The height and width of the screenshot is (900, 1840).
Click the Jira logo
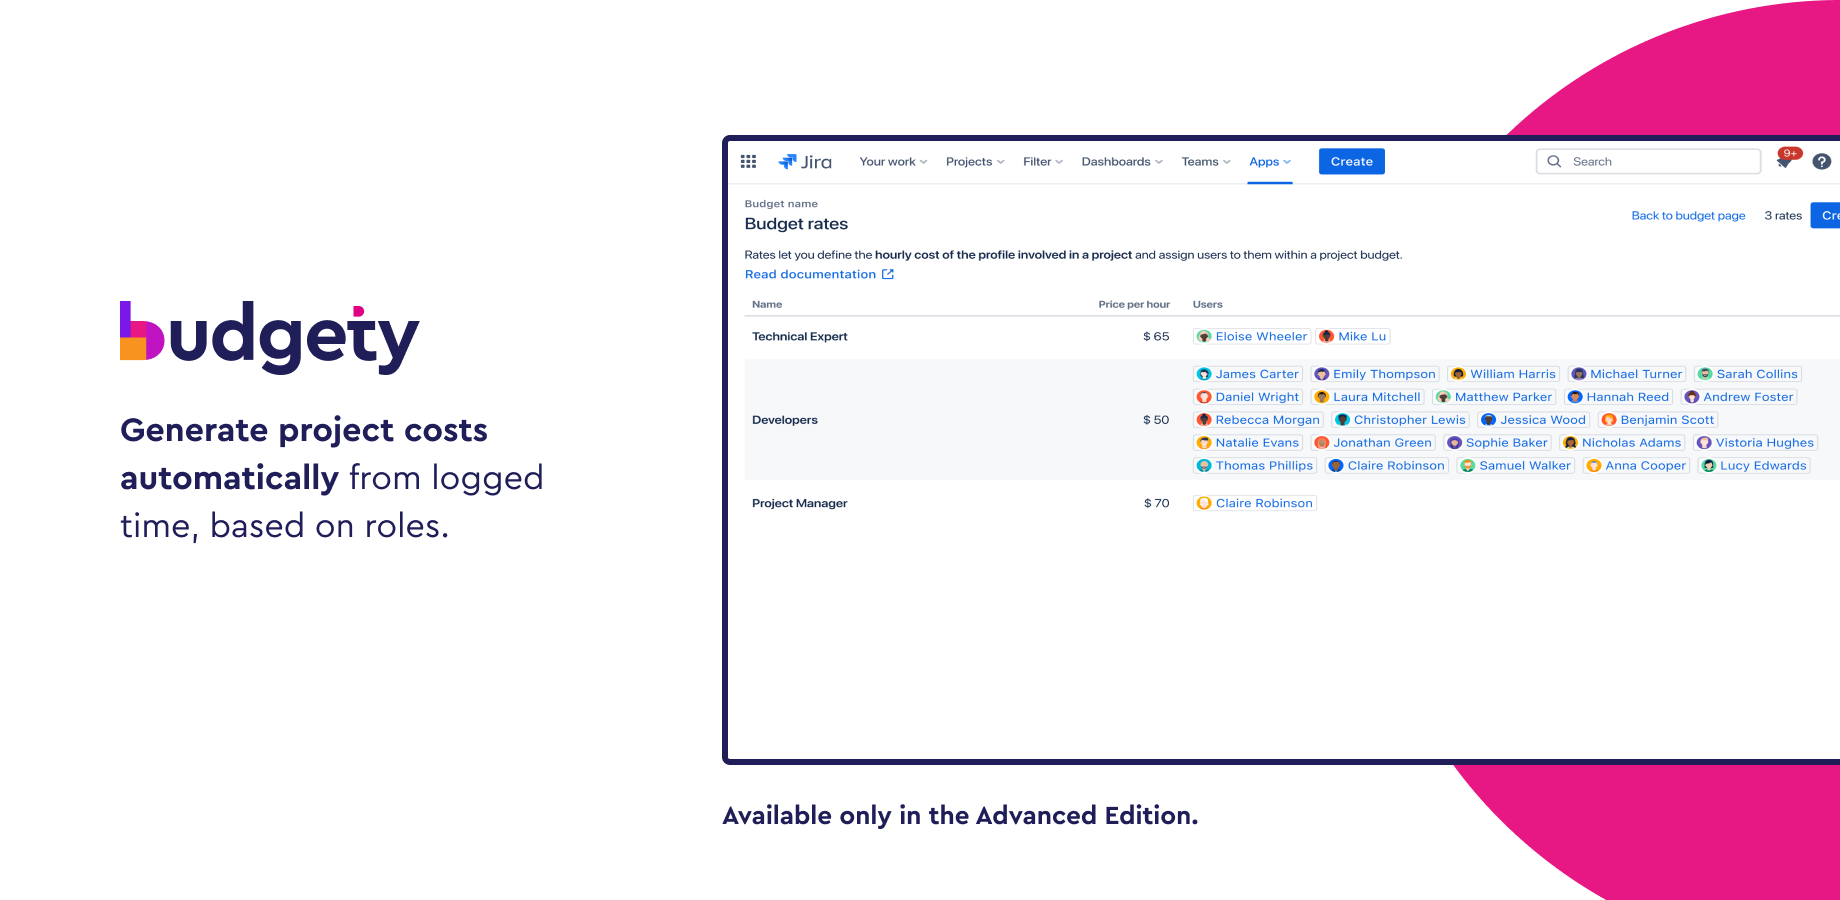(805, 161)
